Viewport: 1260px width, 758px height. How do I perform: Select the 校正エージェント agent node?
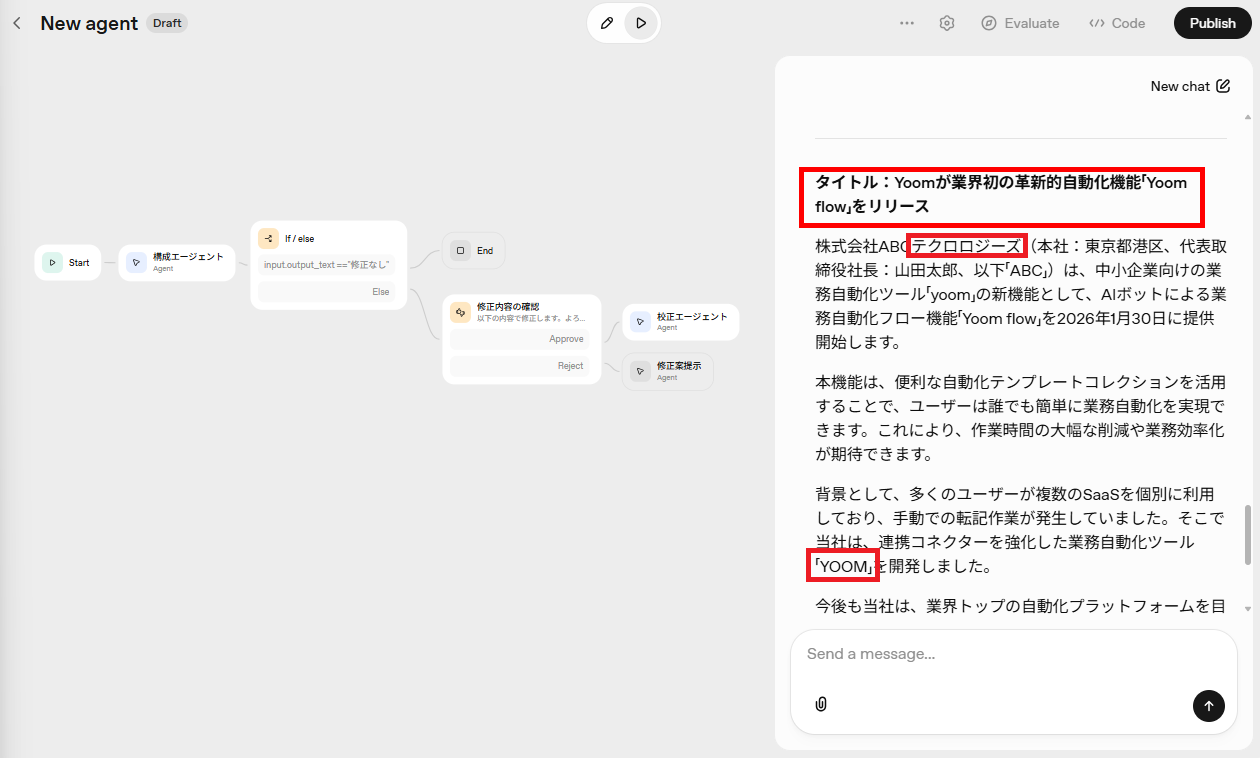point(680,321)
